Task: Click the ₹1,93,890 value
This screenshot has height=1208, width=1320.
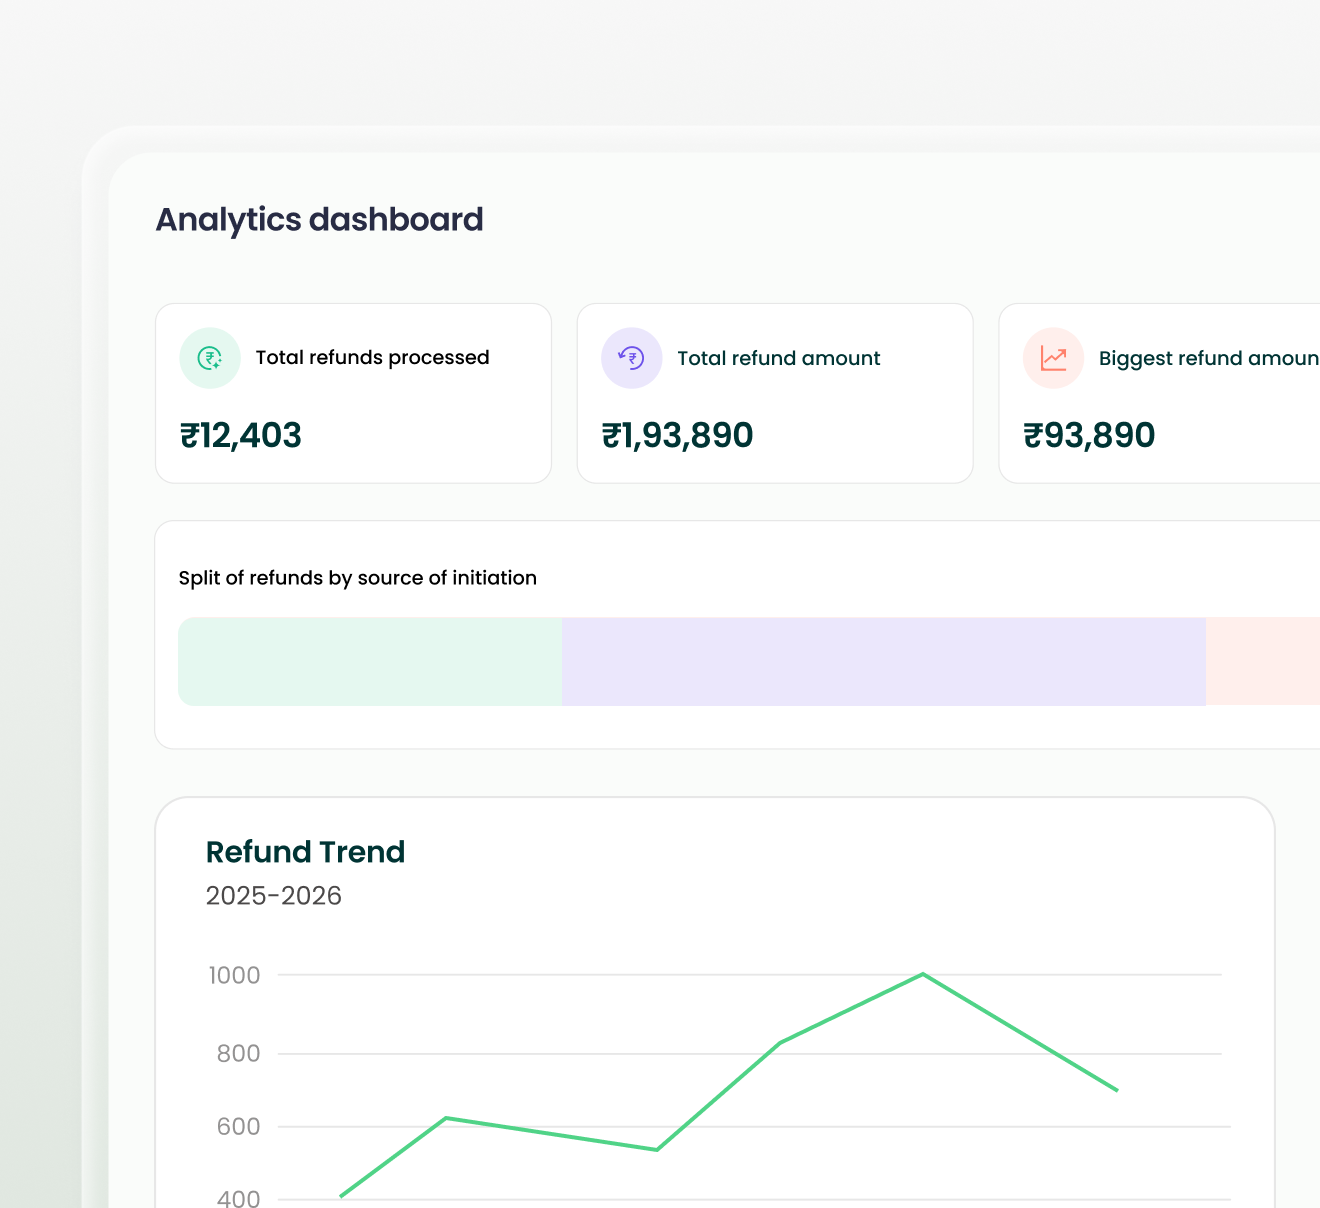Action: (x=678, y=435)
